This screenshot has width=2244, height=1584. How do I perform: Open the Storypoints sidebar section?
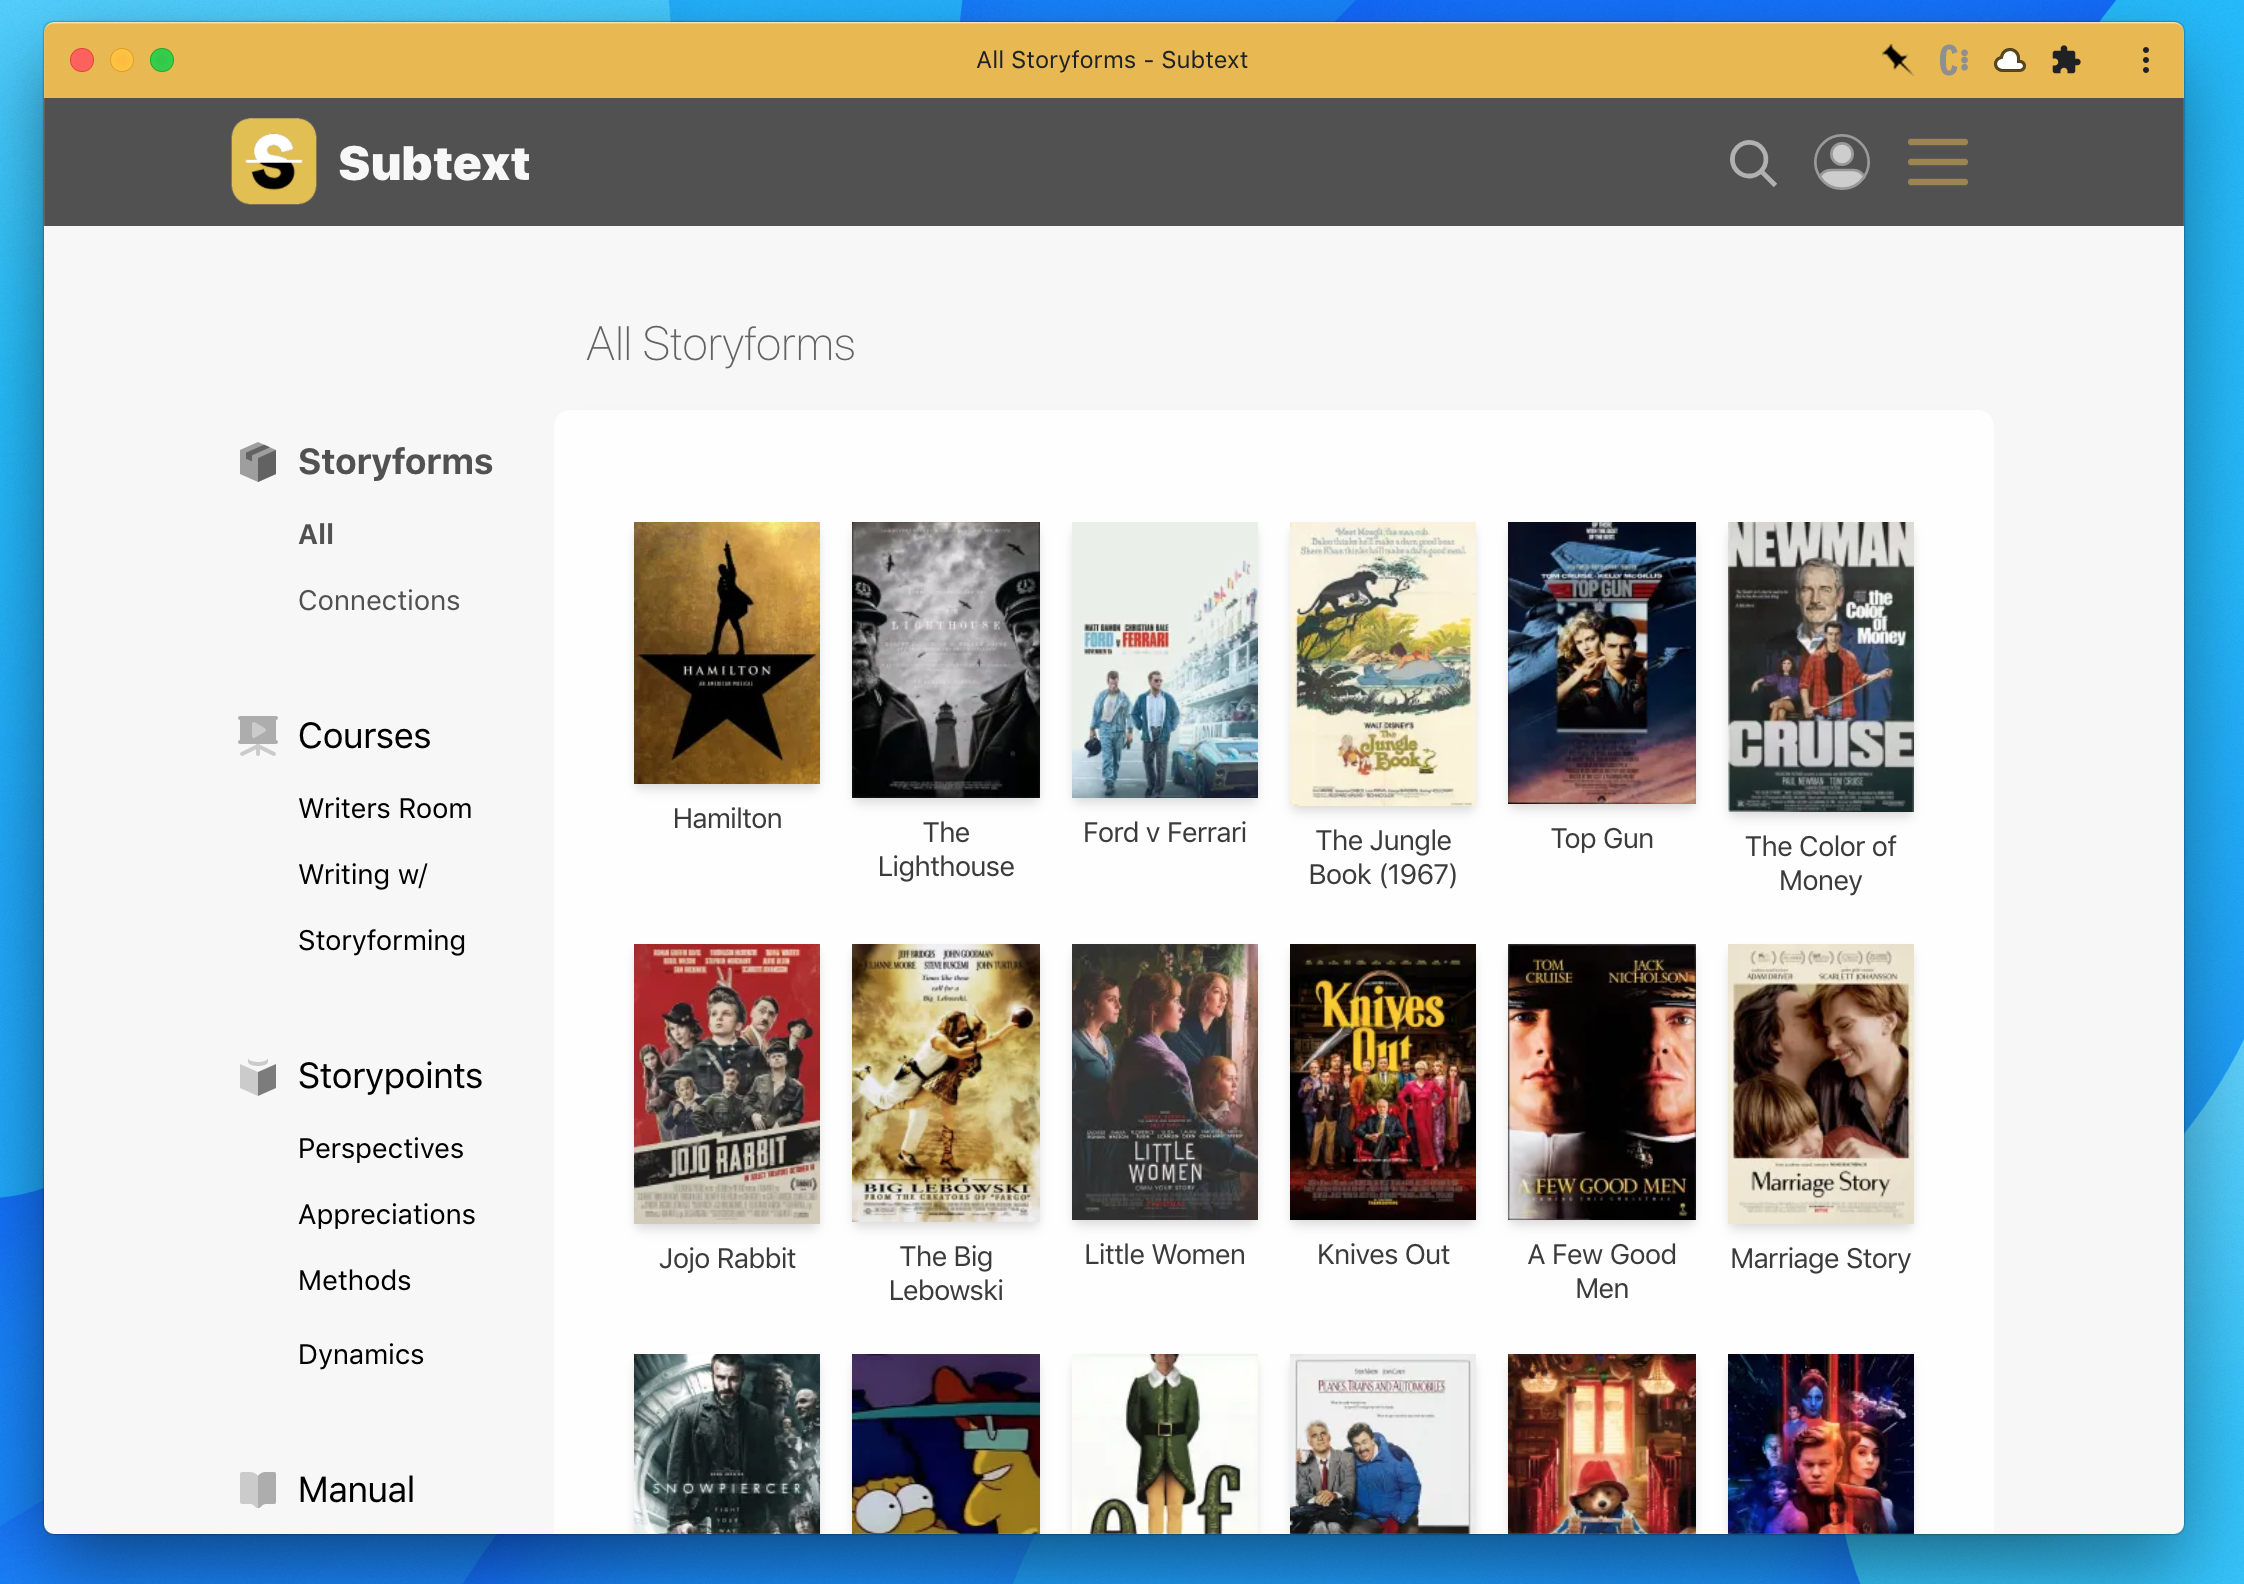(390, 1076)
